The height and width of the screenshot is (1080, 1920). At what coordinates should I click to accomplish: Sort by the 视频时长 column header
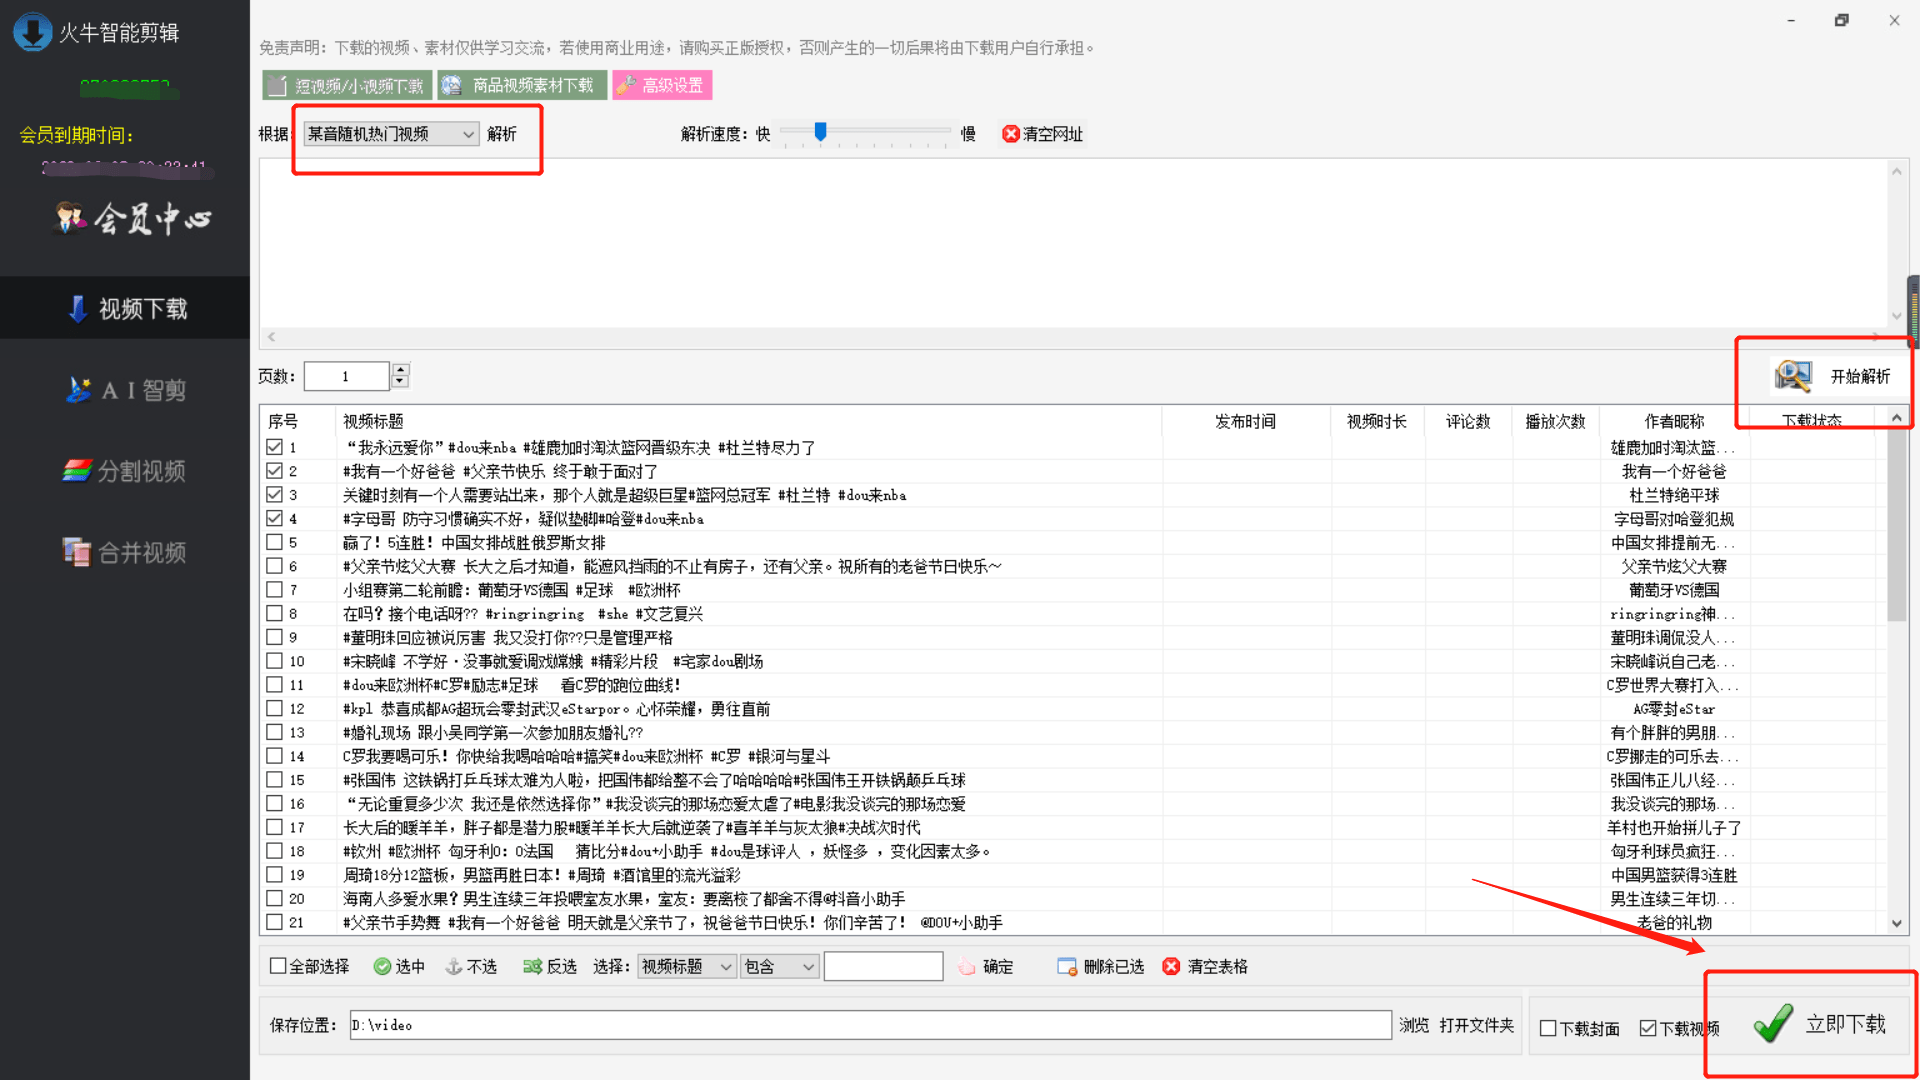[x=1377, y=421]
